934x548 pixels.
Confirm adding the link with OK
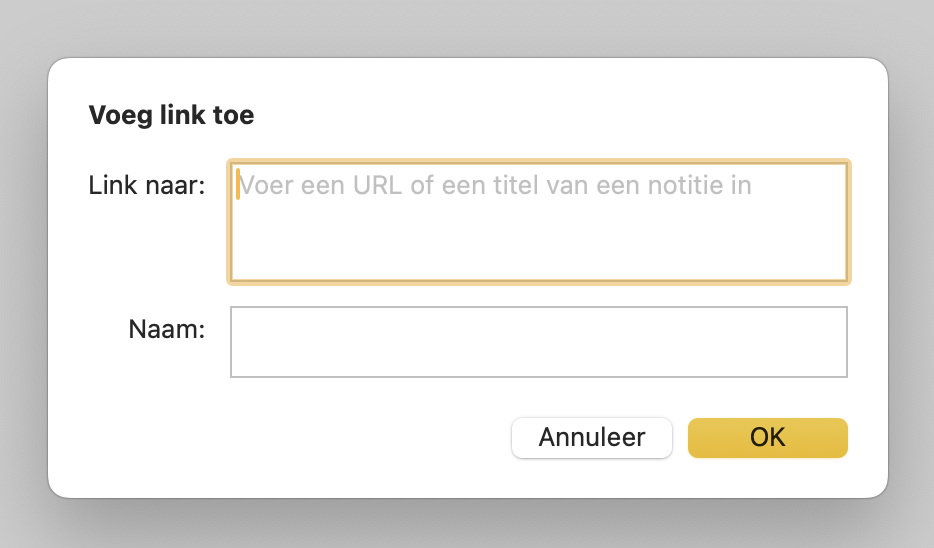click(x=767, y=438)
